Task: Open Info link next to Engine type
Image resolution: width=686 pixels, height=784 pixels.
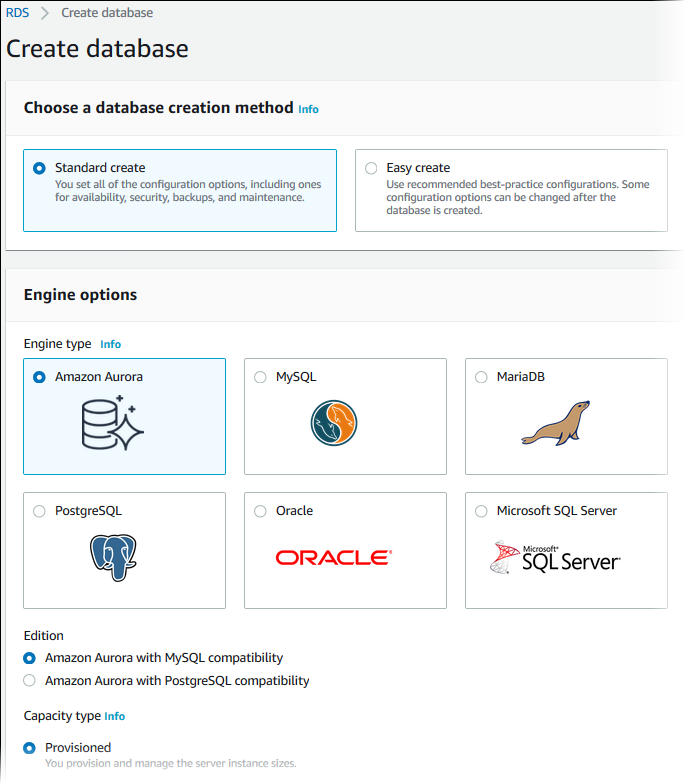Action: (110, 344)
